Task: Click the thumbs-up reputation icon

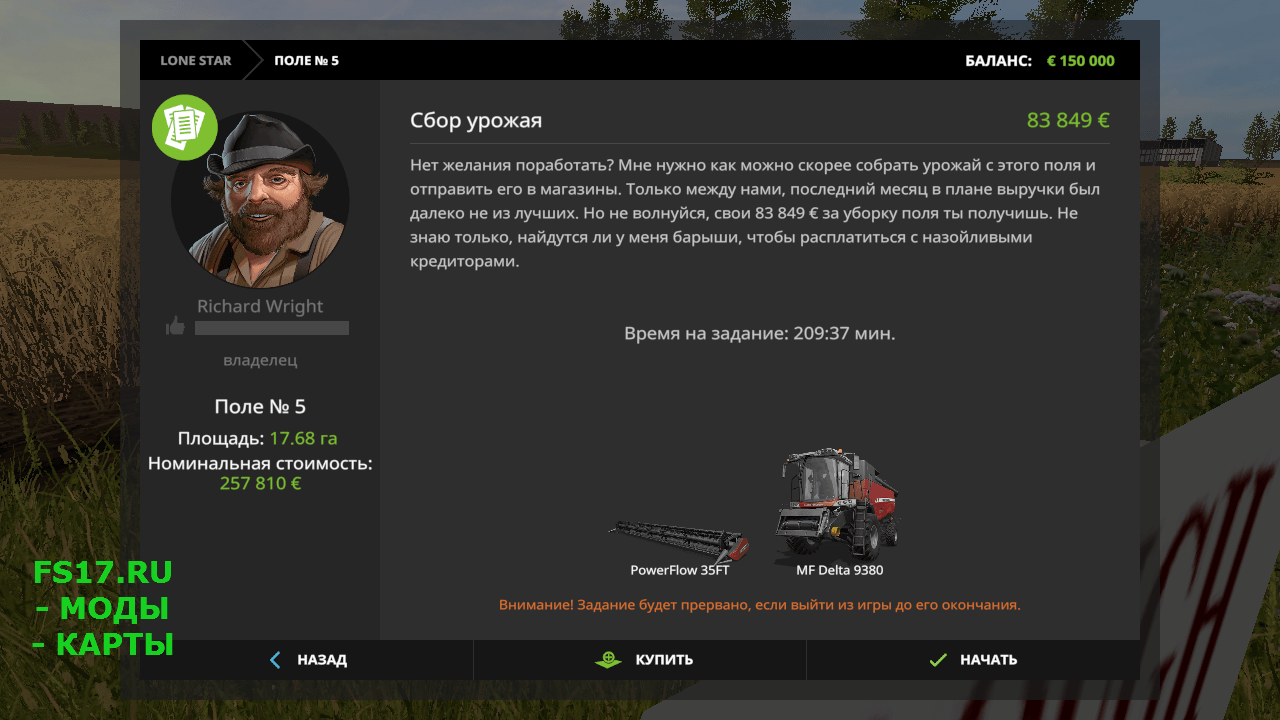Action: tap(175, 327)
